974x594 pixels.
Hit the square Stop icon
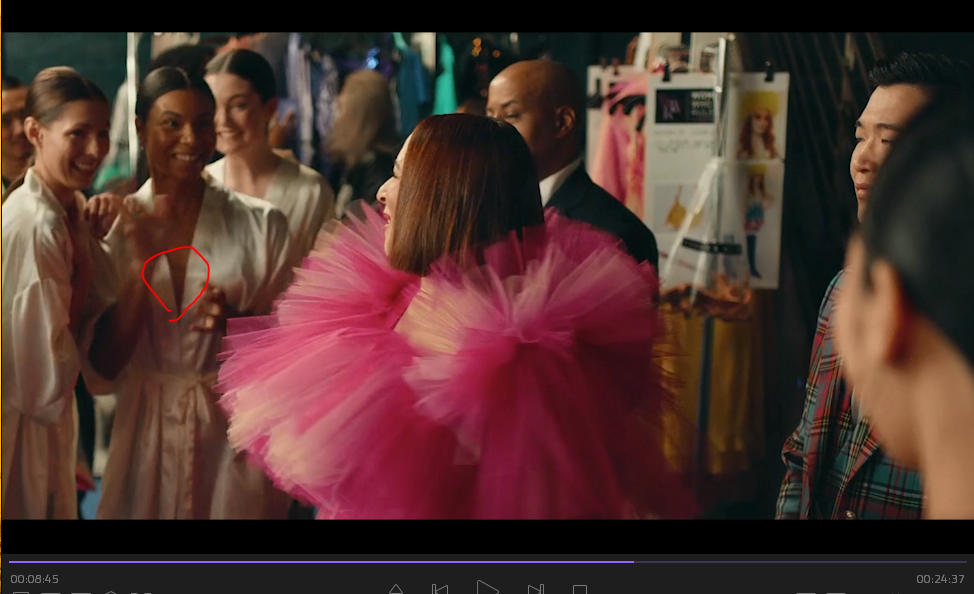tap(580, 590)
